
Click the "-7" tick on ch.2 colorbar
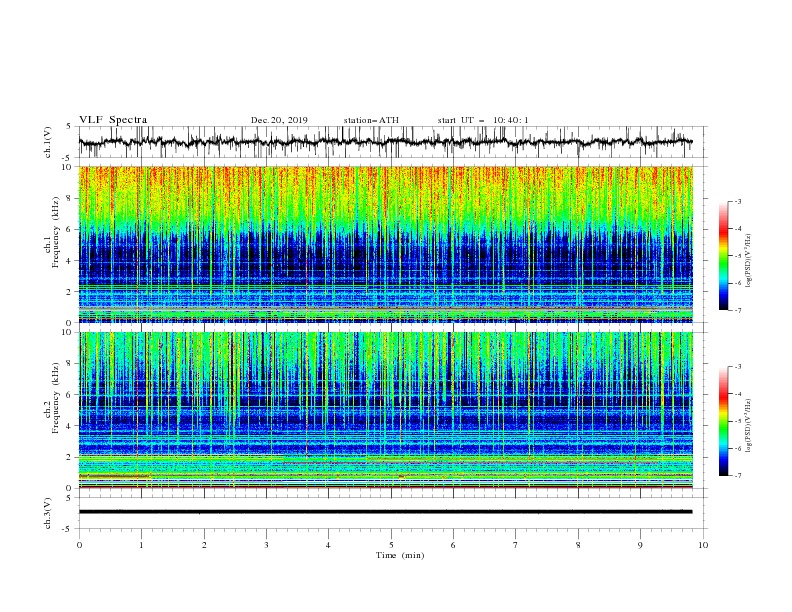pos(737,476)
